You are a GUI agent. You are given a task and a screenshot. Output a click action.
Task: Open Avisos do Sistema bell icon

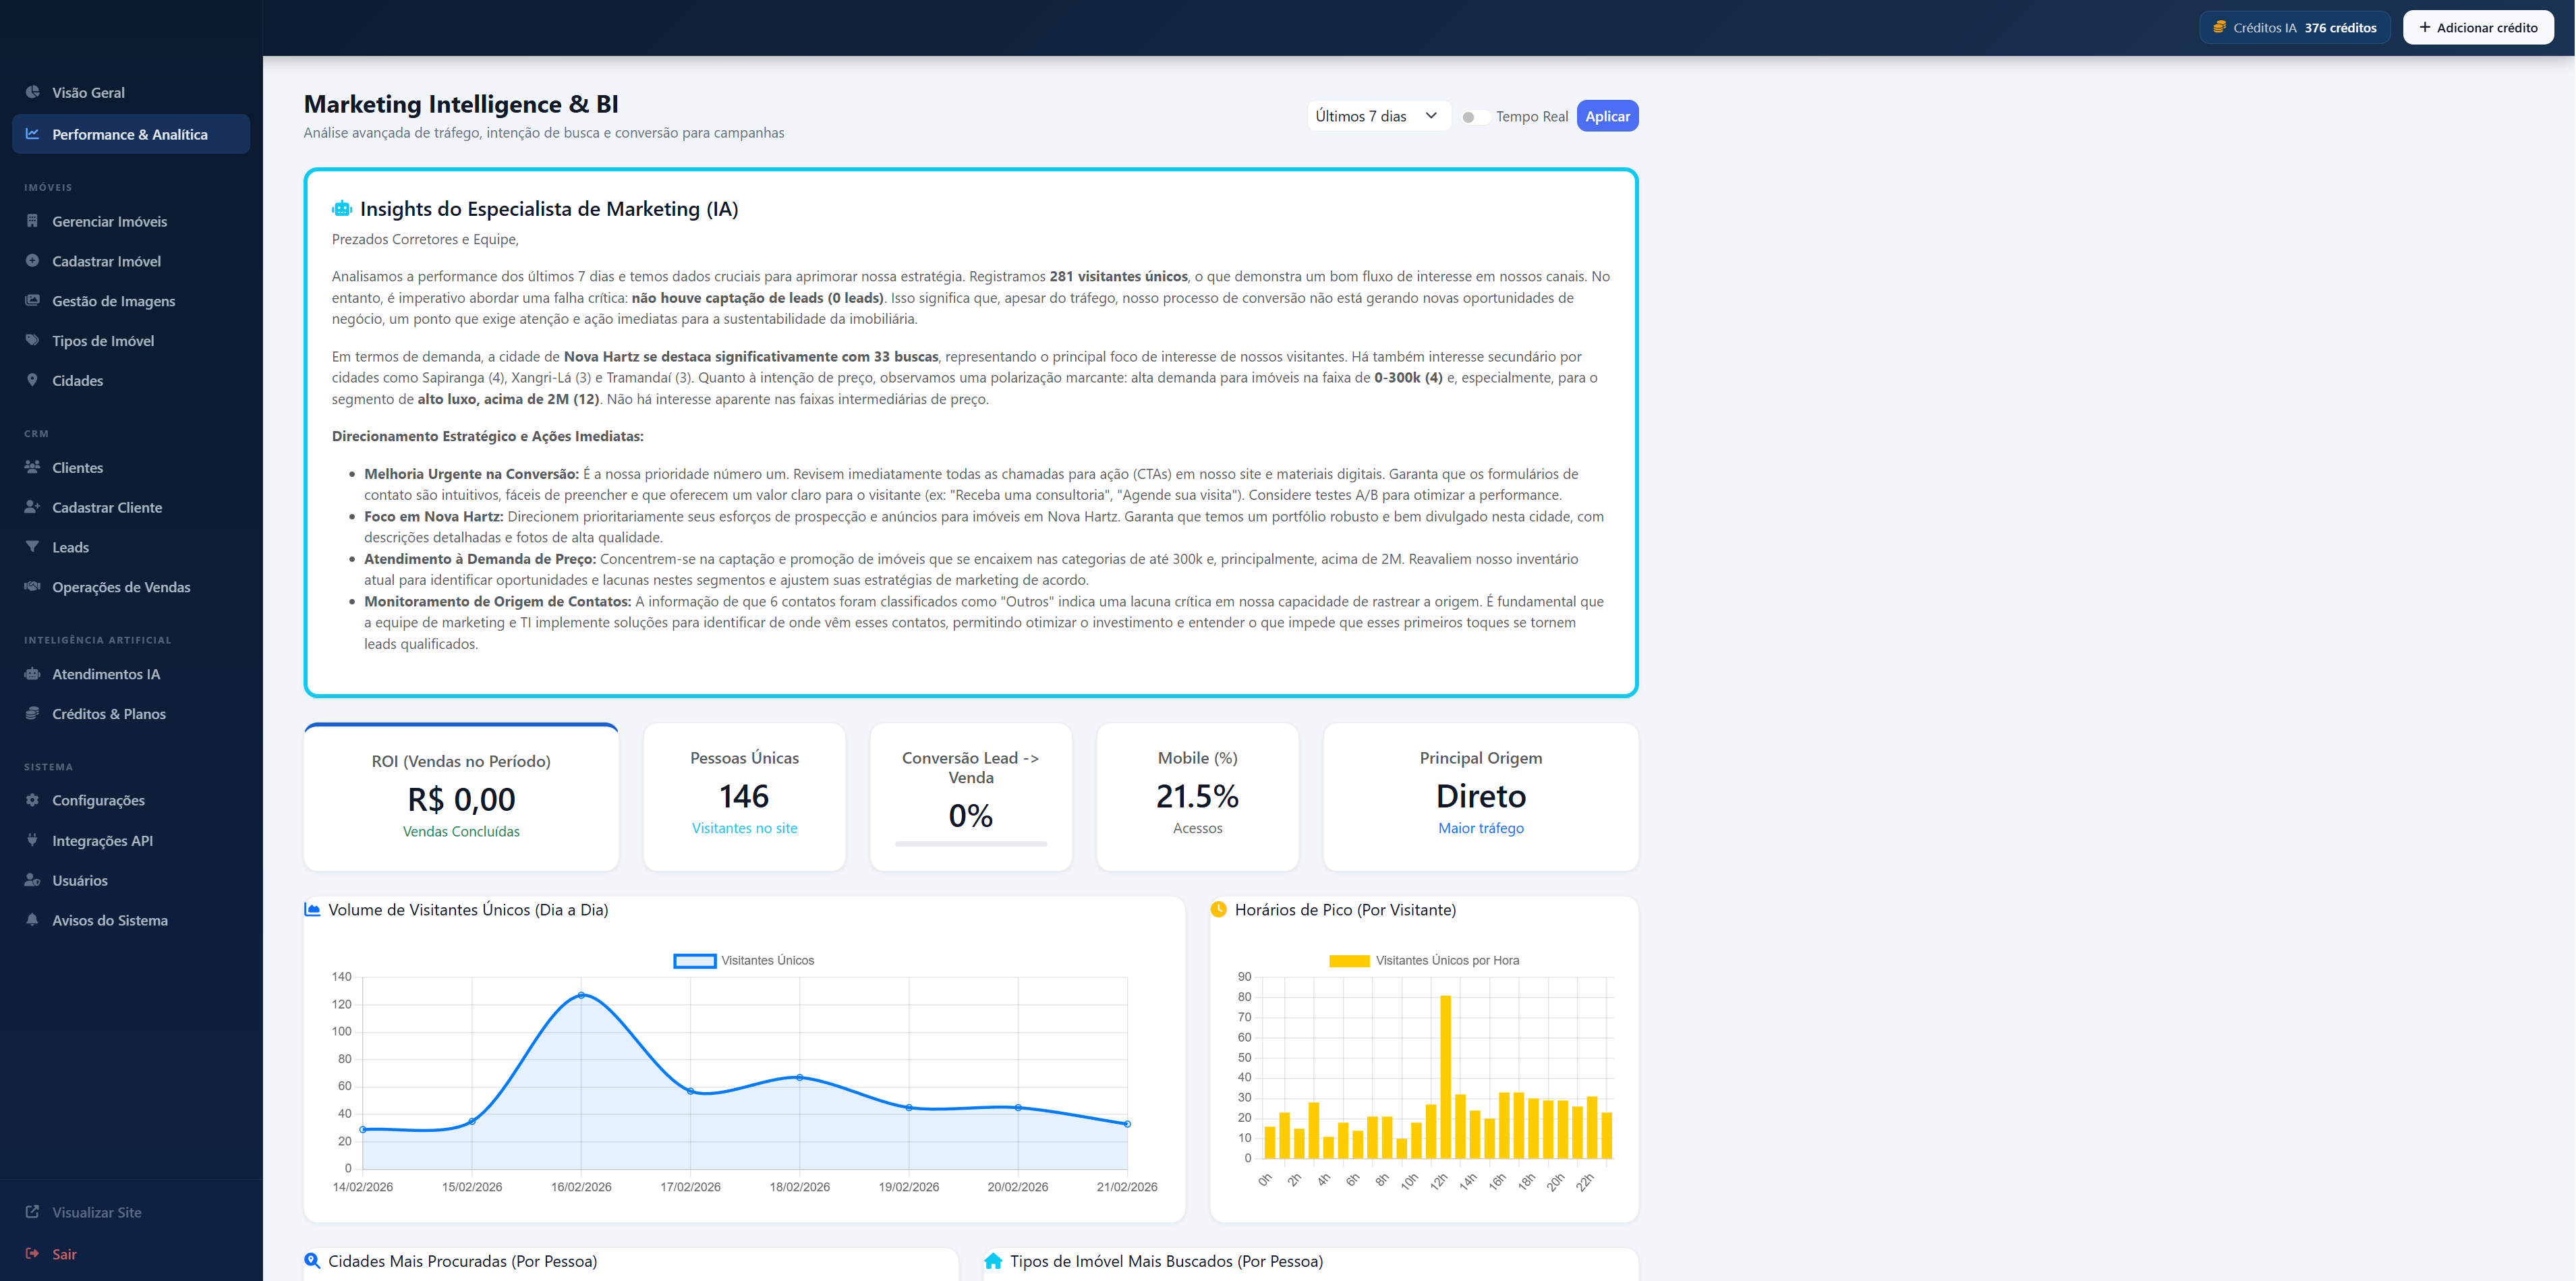(x=33, y=920)
